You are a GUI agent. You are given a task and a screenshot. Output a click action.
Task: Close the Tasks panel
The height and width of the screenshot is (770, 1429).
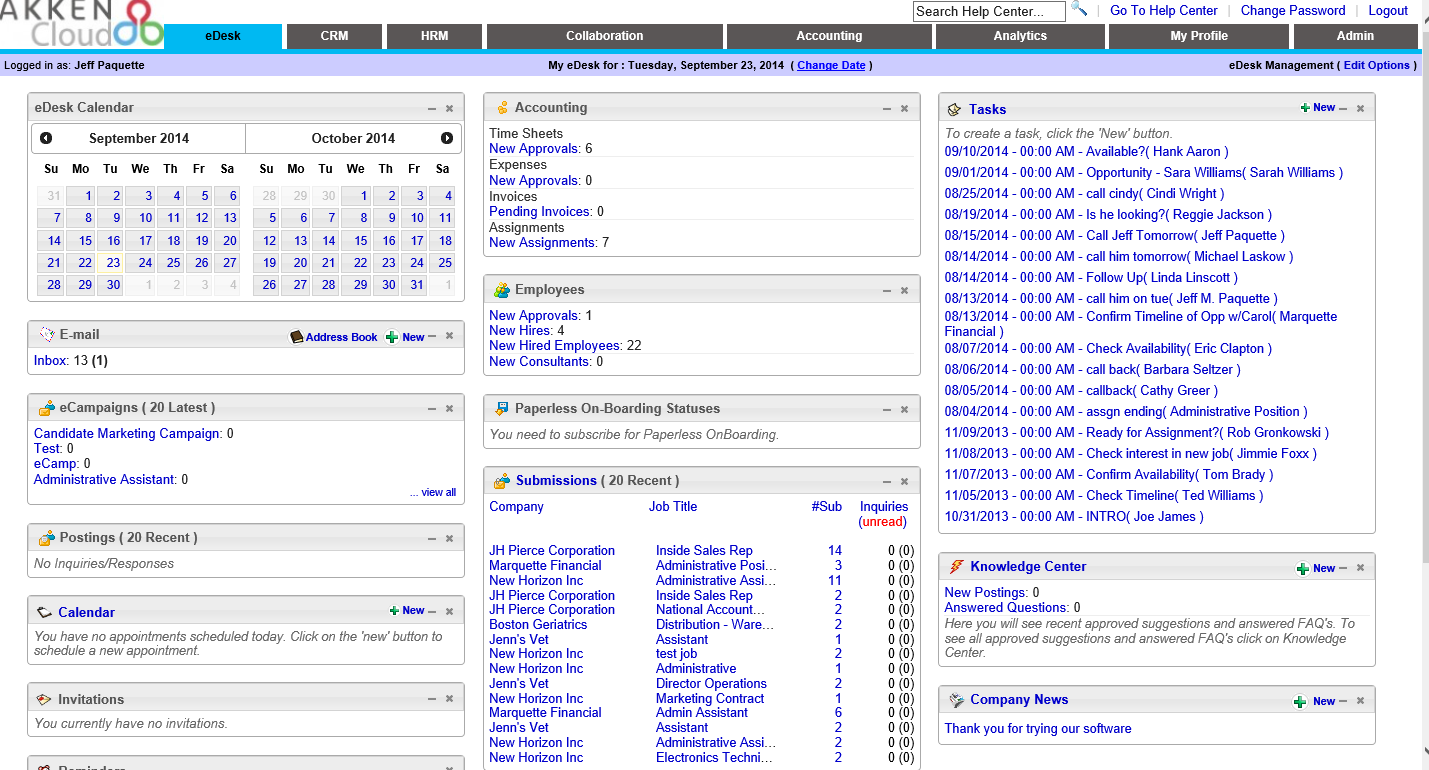click(1360, 108)
